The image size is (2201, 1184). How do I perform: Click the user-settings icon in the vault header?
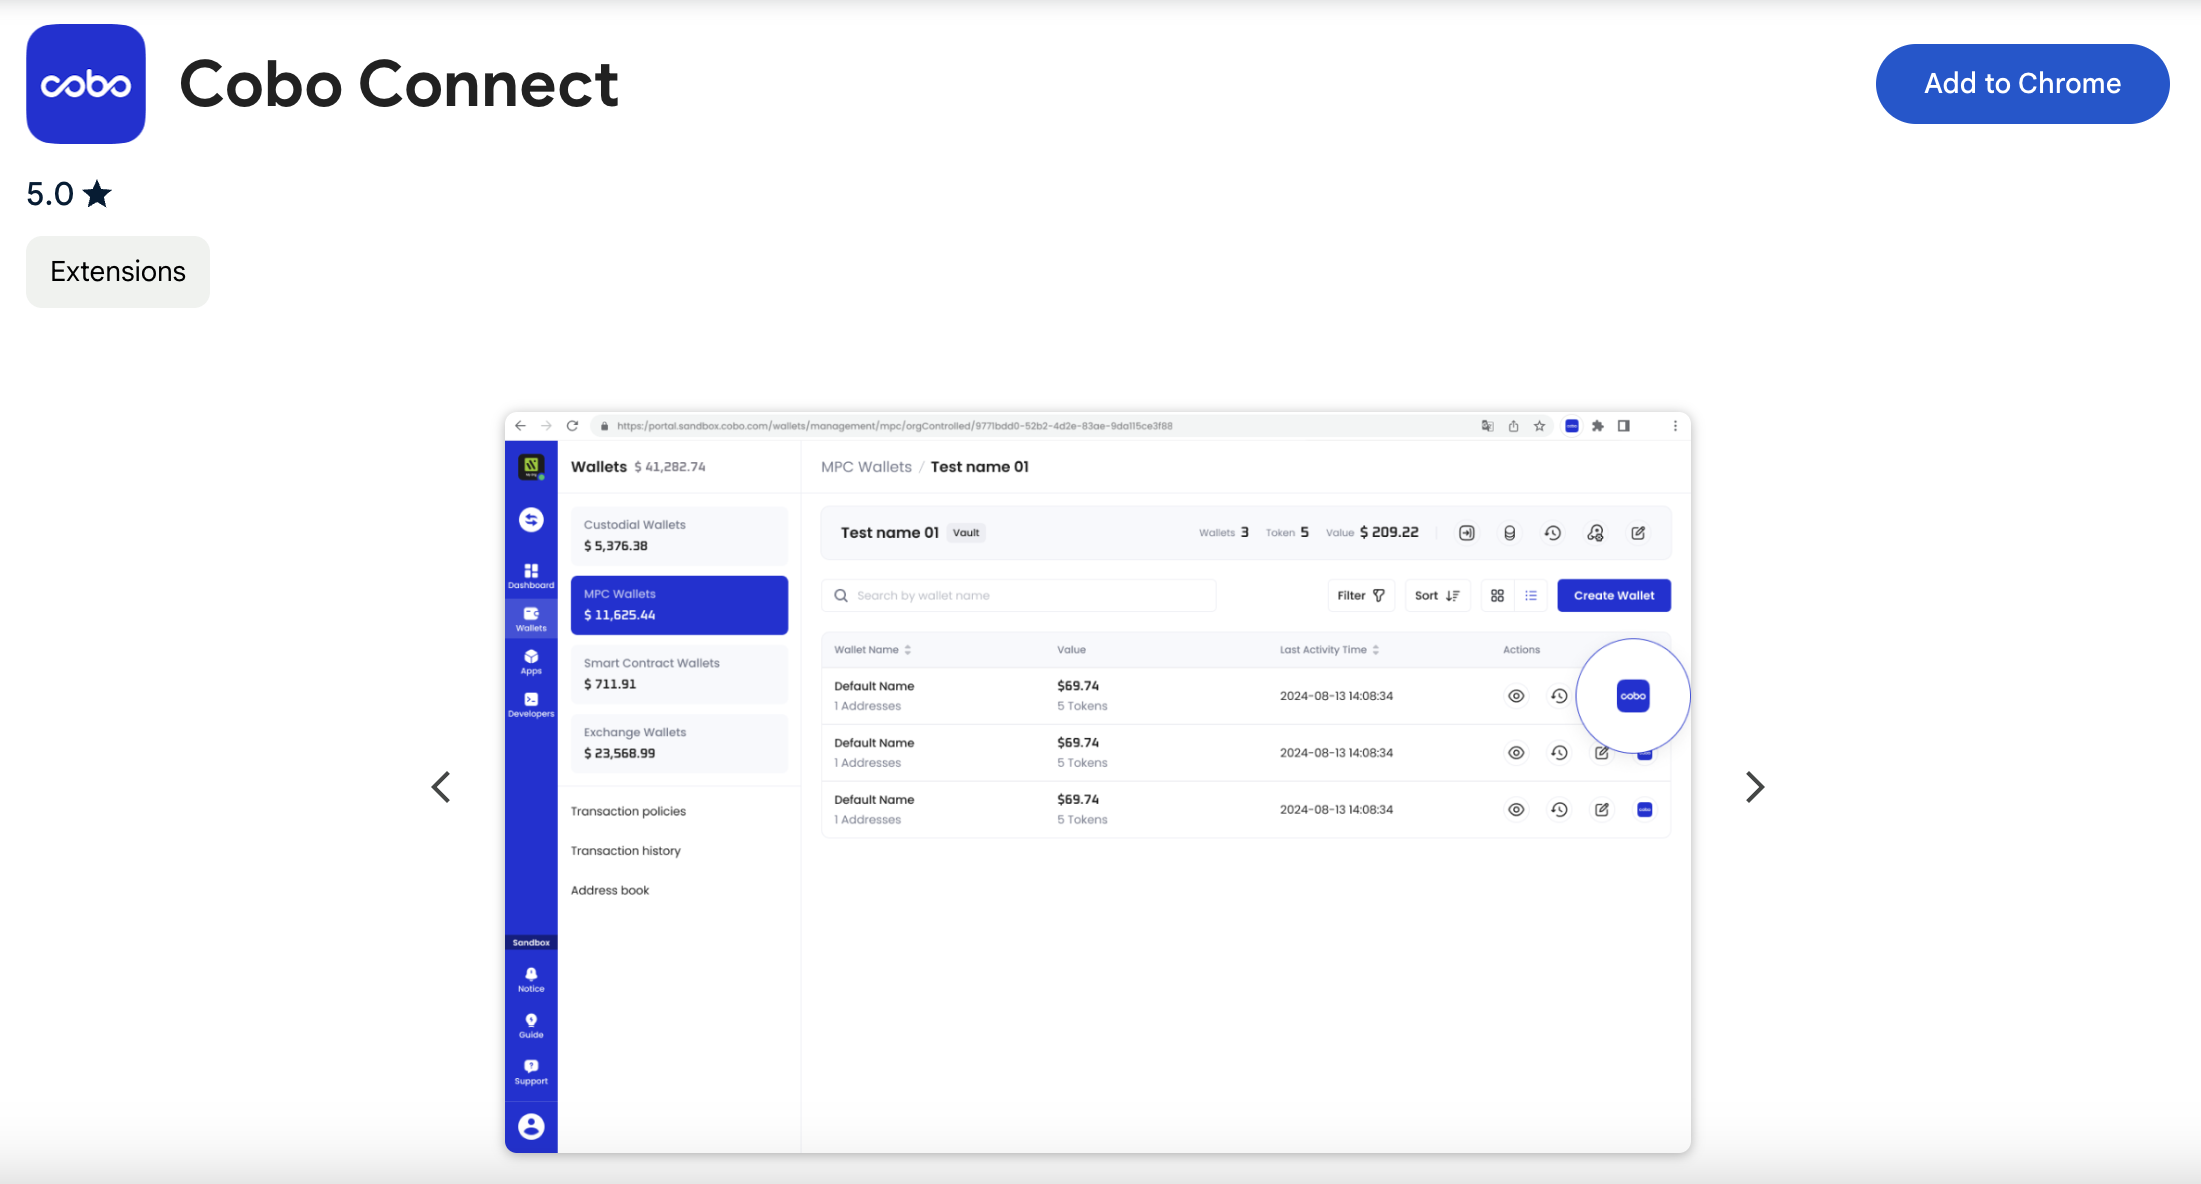1596,533
